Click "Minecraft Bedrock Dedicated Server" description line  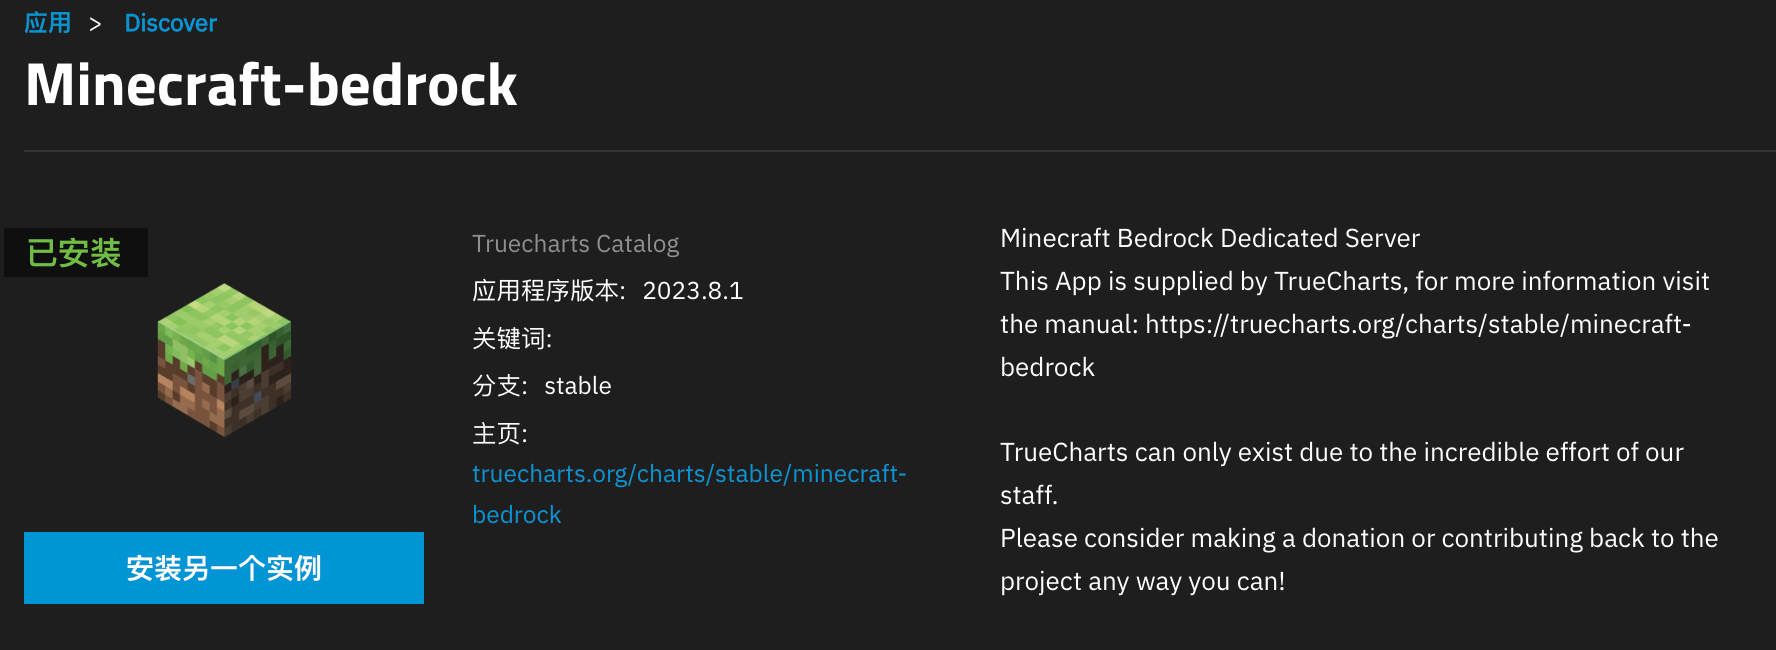1209,238
